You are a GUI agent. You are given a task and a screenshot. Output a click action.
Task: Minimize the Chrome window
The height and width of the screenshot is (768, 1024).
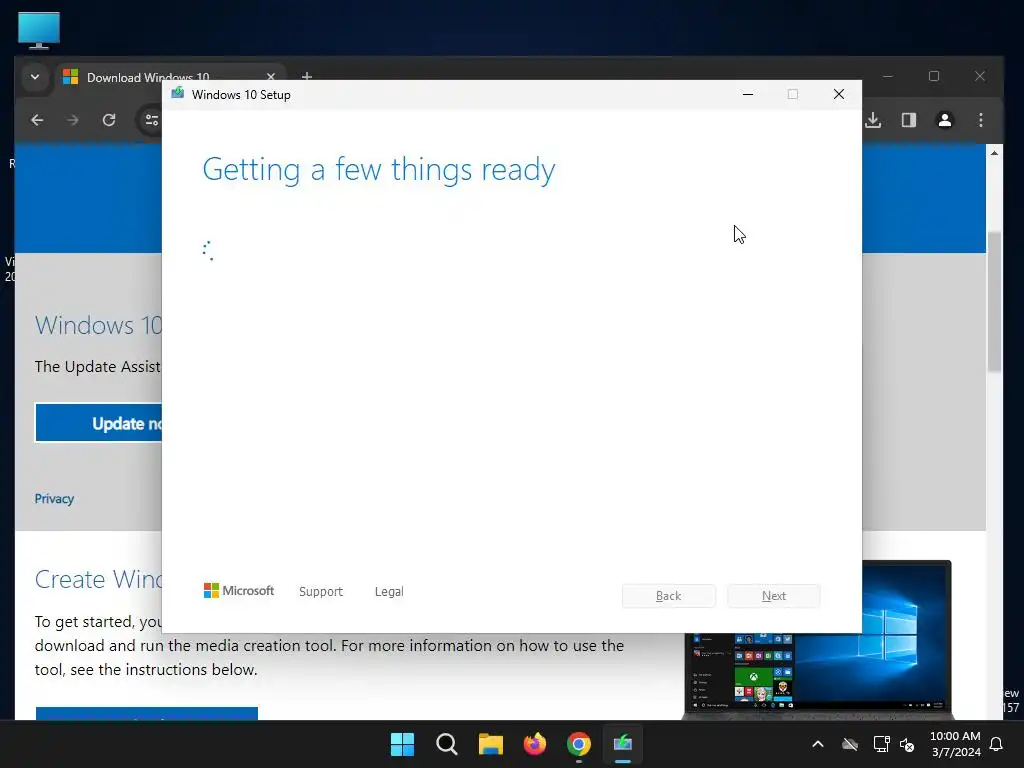pos(888,76)
